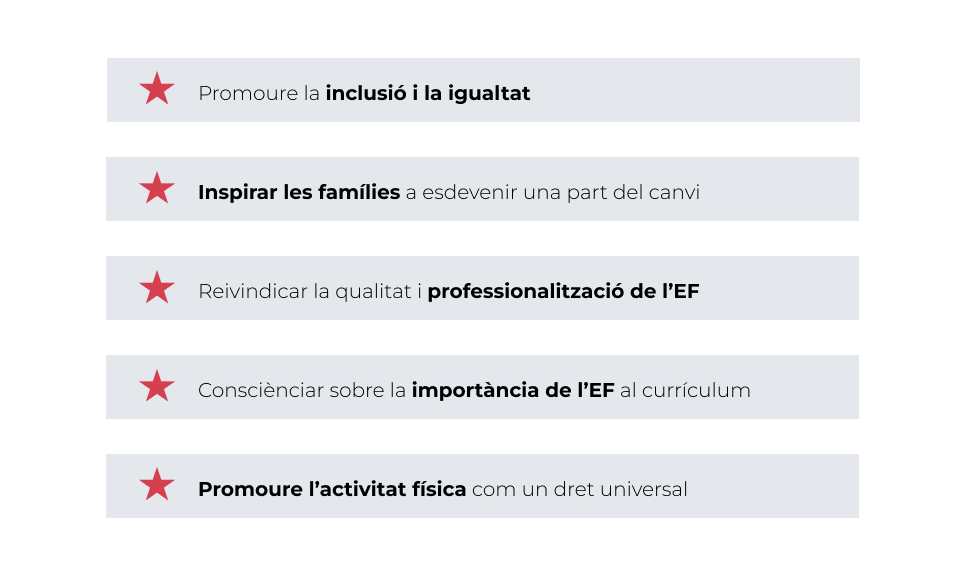Select bold text 'professionalització de l'EF'
This screenshot has width=964, height=570.
[x=563, y=292]
